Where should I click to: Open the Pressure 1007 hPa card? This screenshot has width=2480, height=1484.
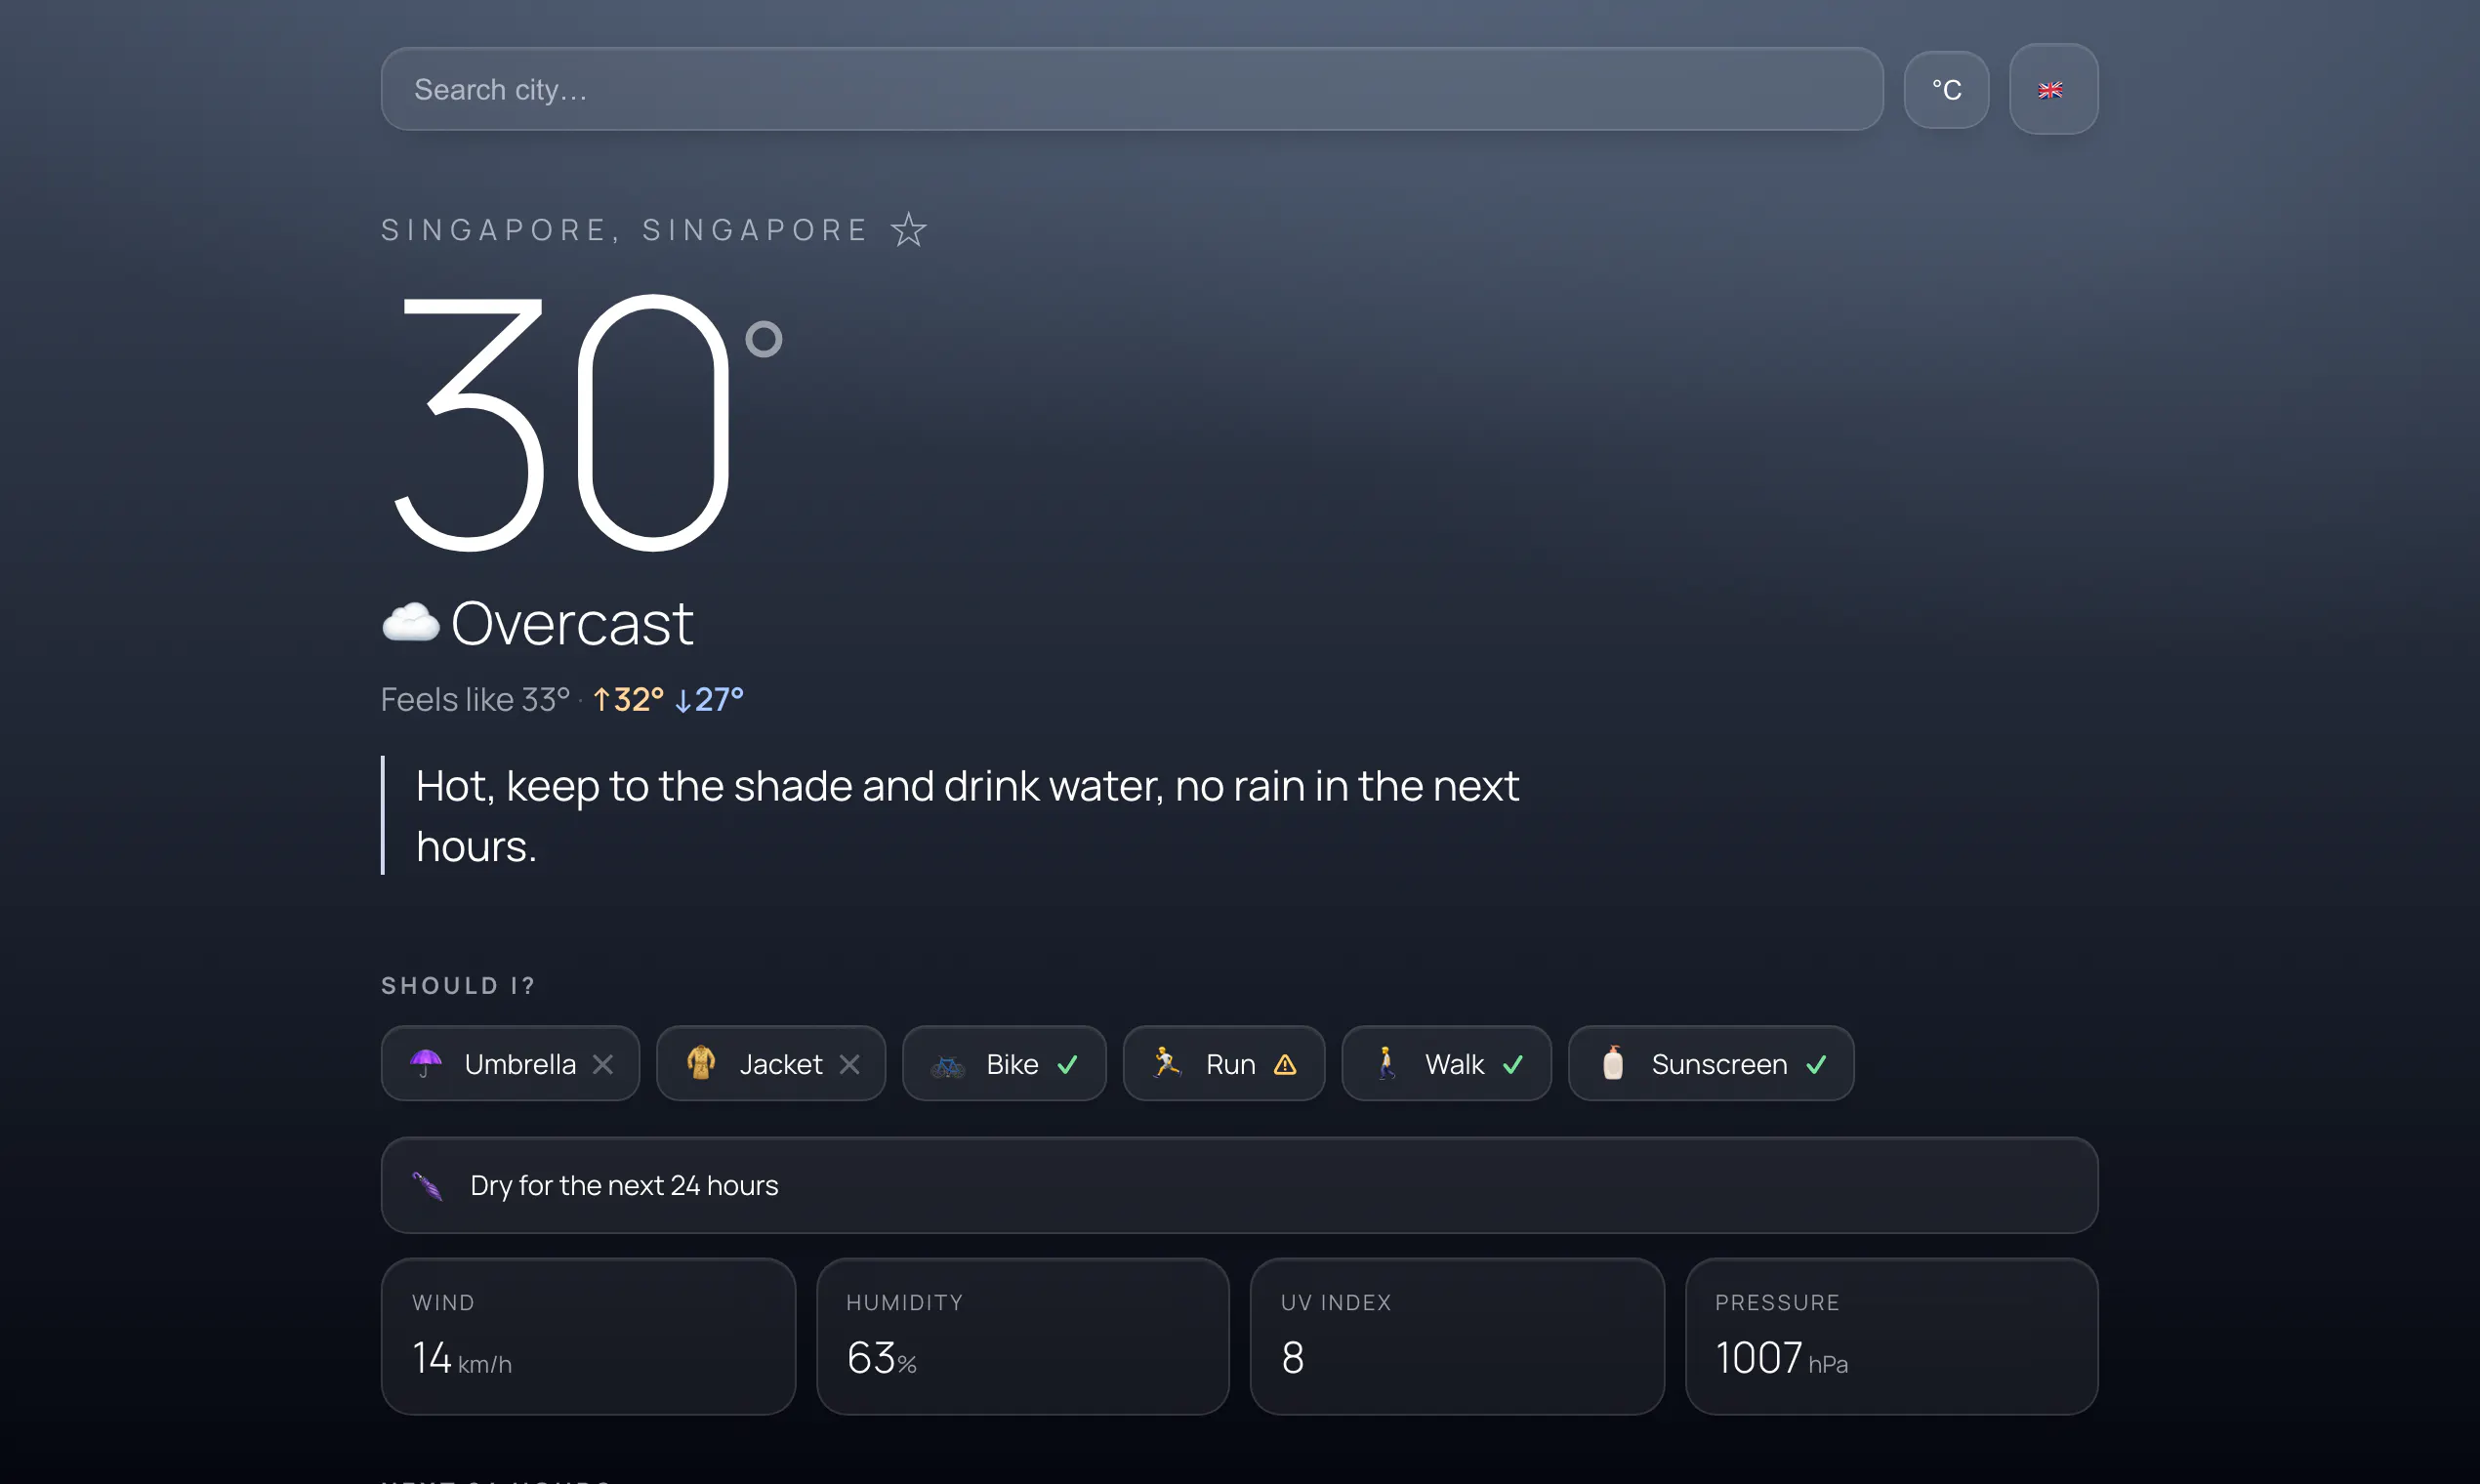point(1891,1336)
